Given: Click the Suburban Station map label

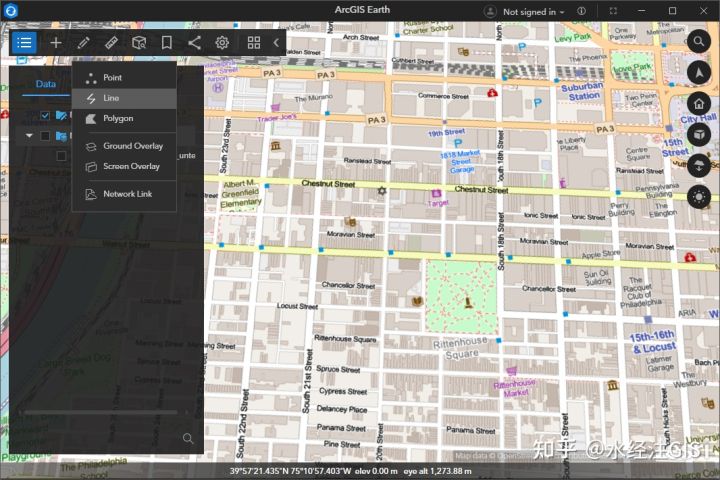Looking at the screenshot, I should [582, 91].
